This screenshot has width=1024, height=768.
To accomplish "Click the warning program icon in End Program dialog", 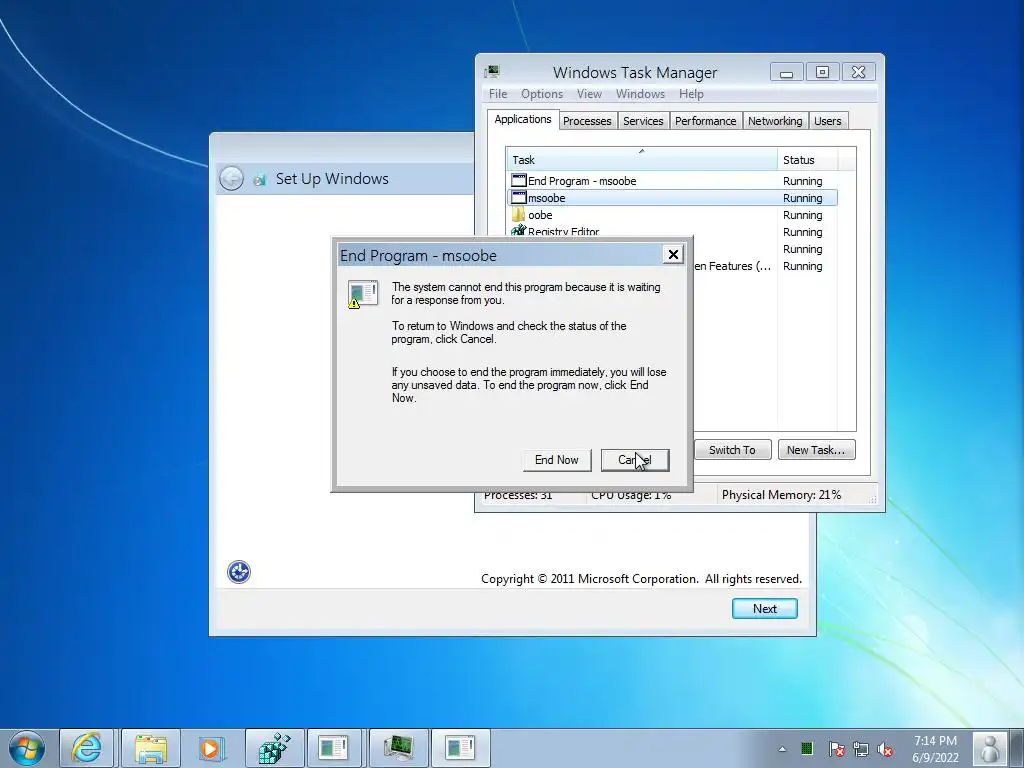I will tap(362, 294).
